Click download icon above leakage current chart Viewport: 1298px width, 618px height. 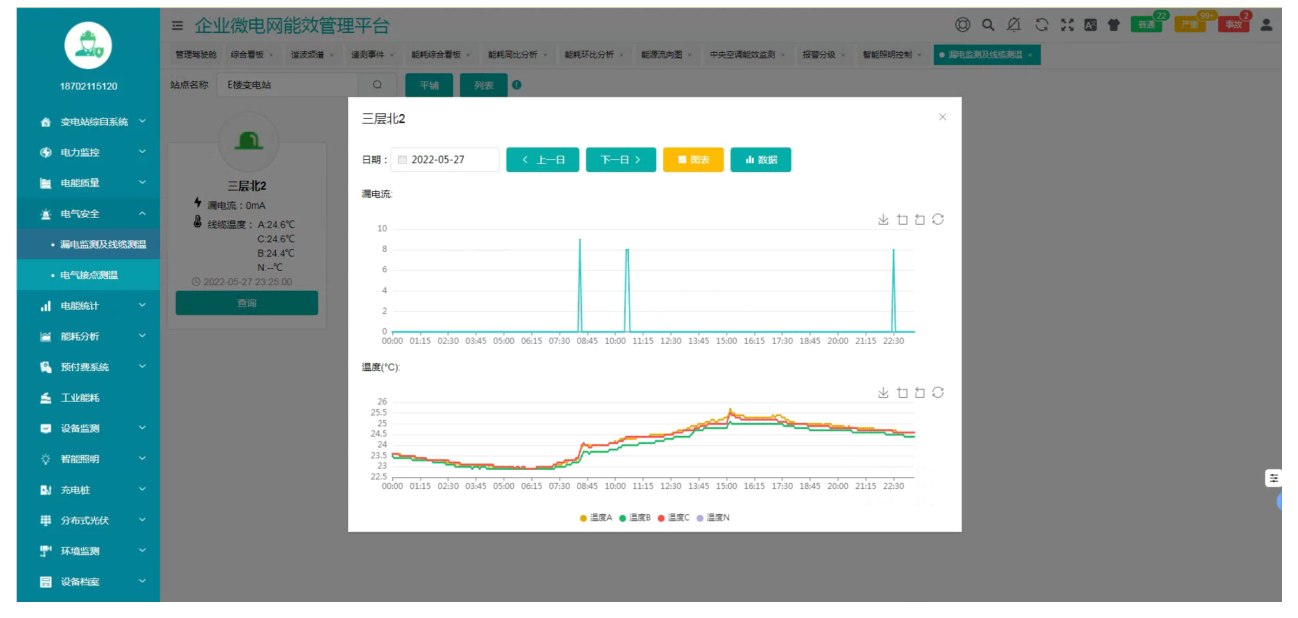(x=883, y=220)
